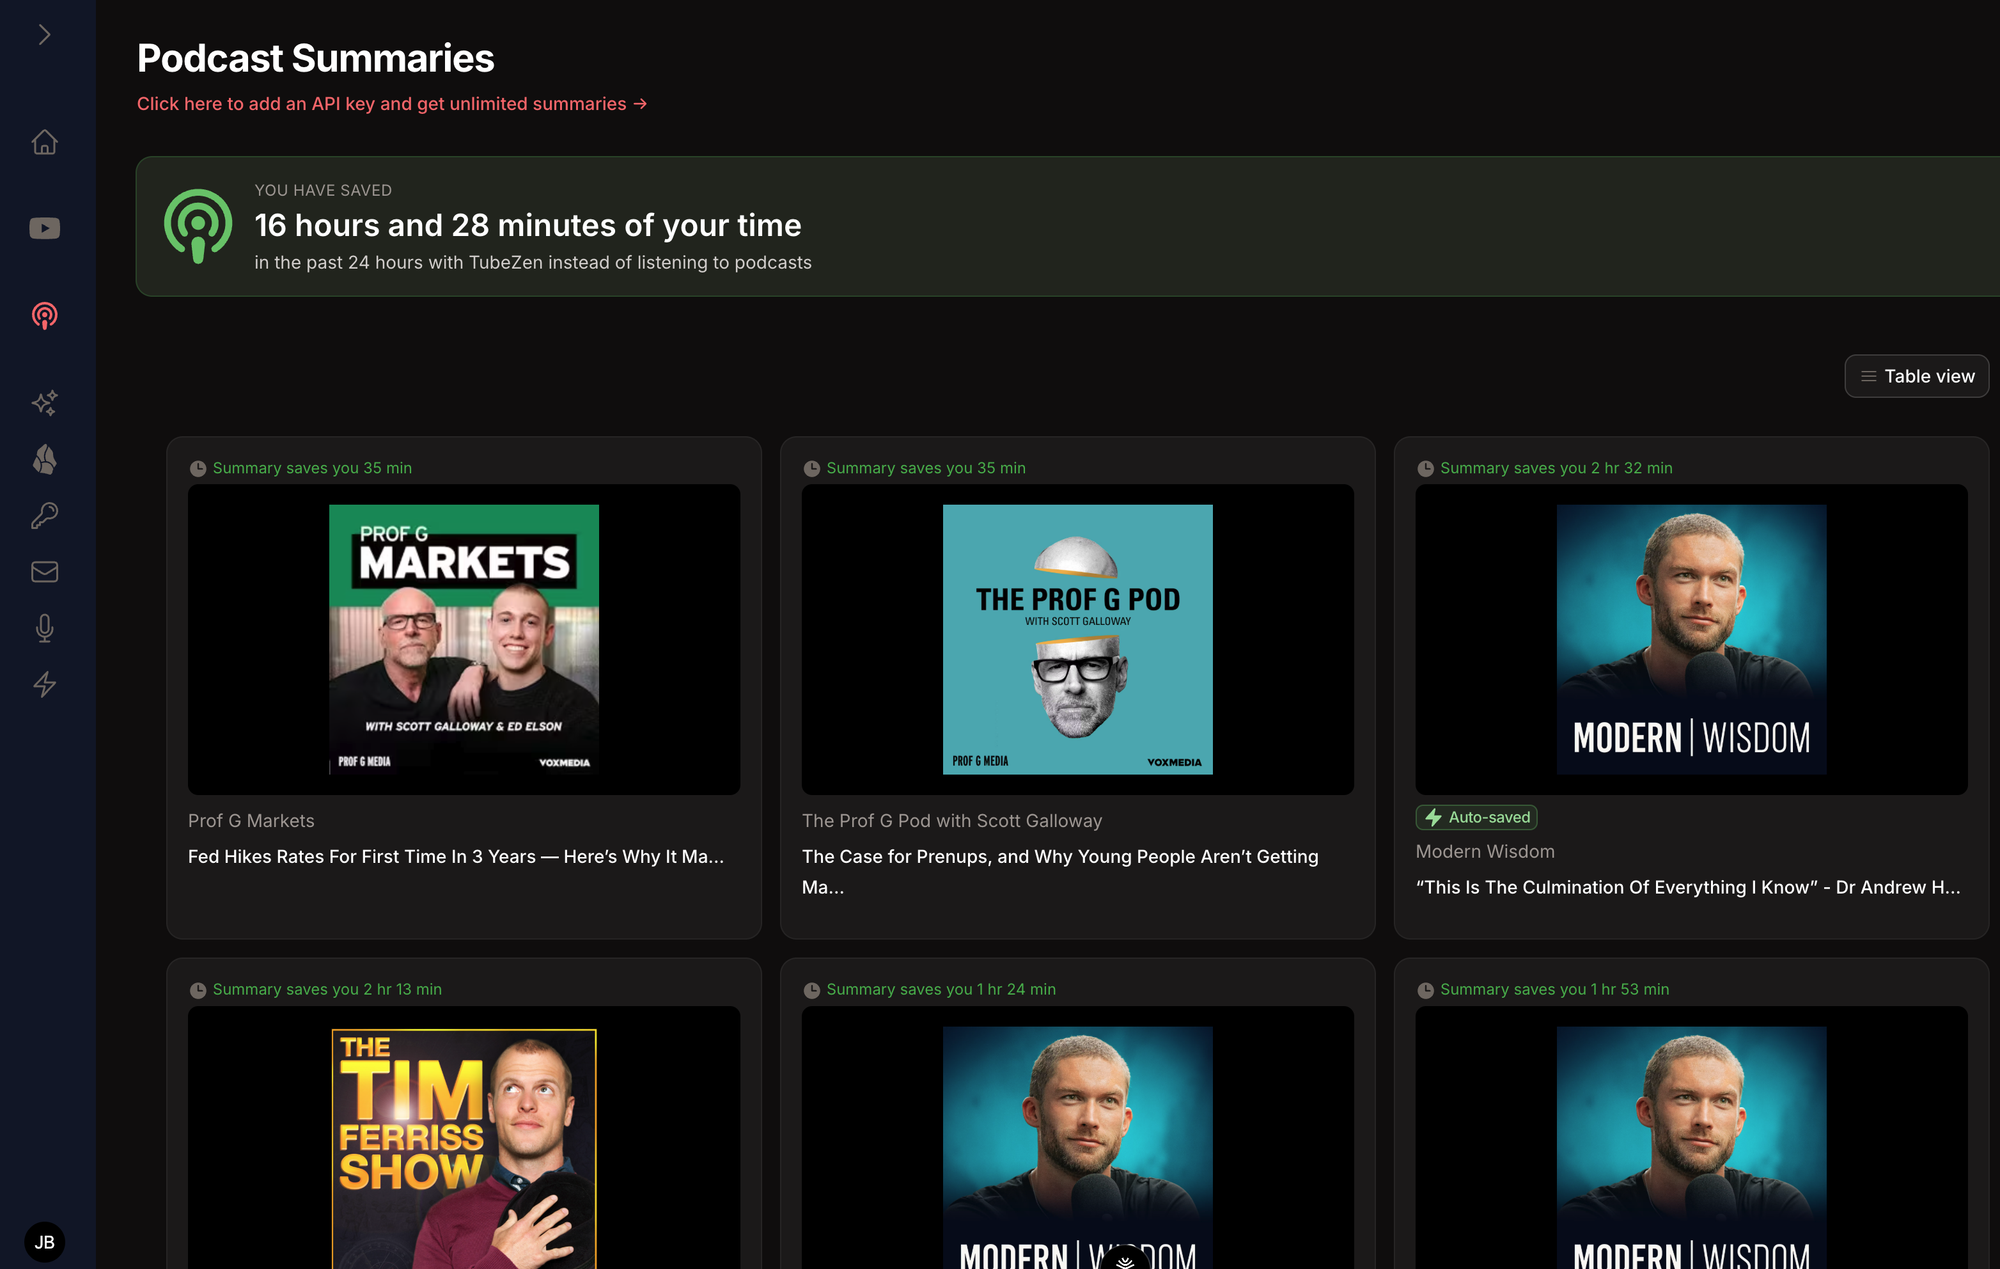Click the Auto-saved badge
Screen dimensions: 2000x1269
[x=1476, y=817]
